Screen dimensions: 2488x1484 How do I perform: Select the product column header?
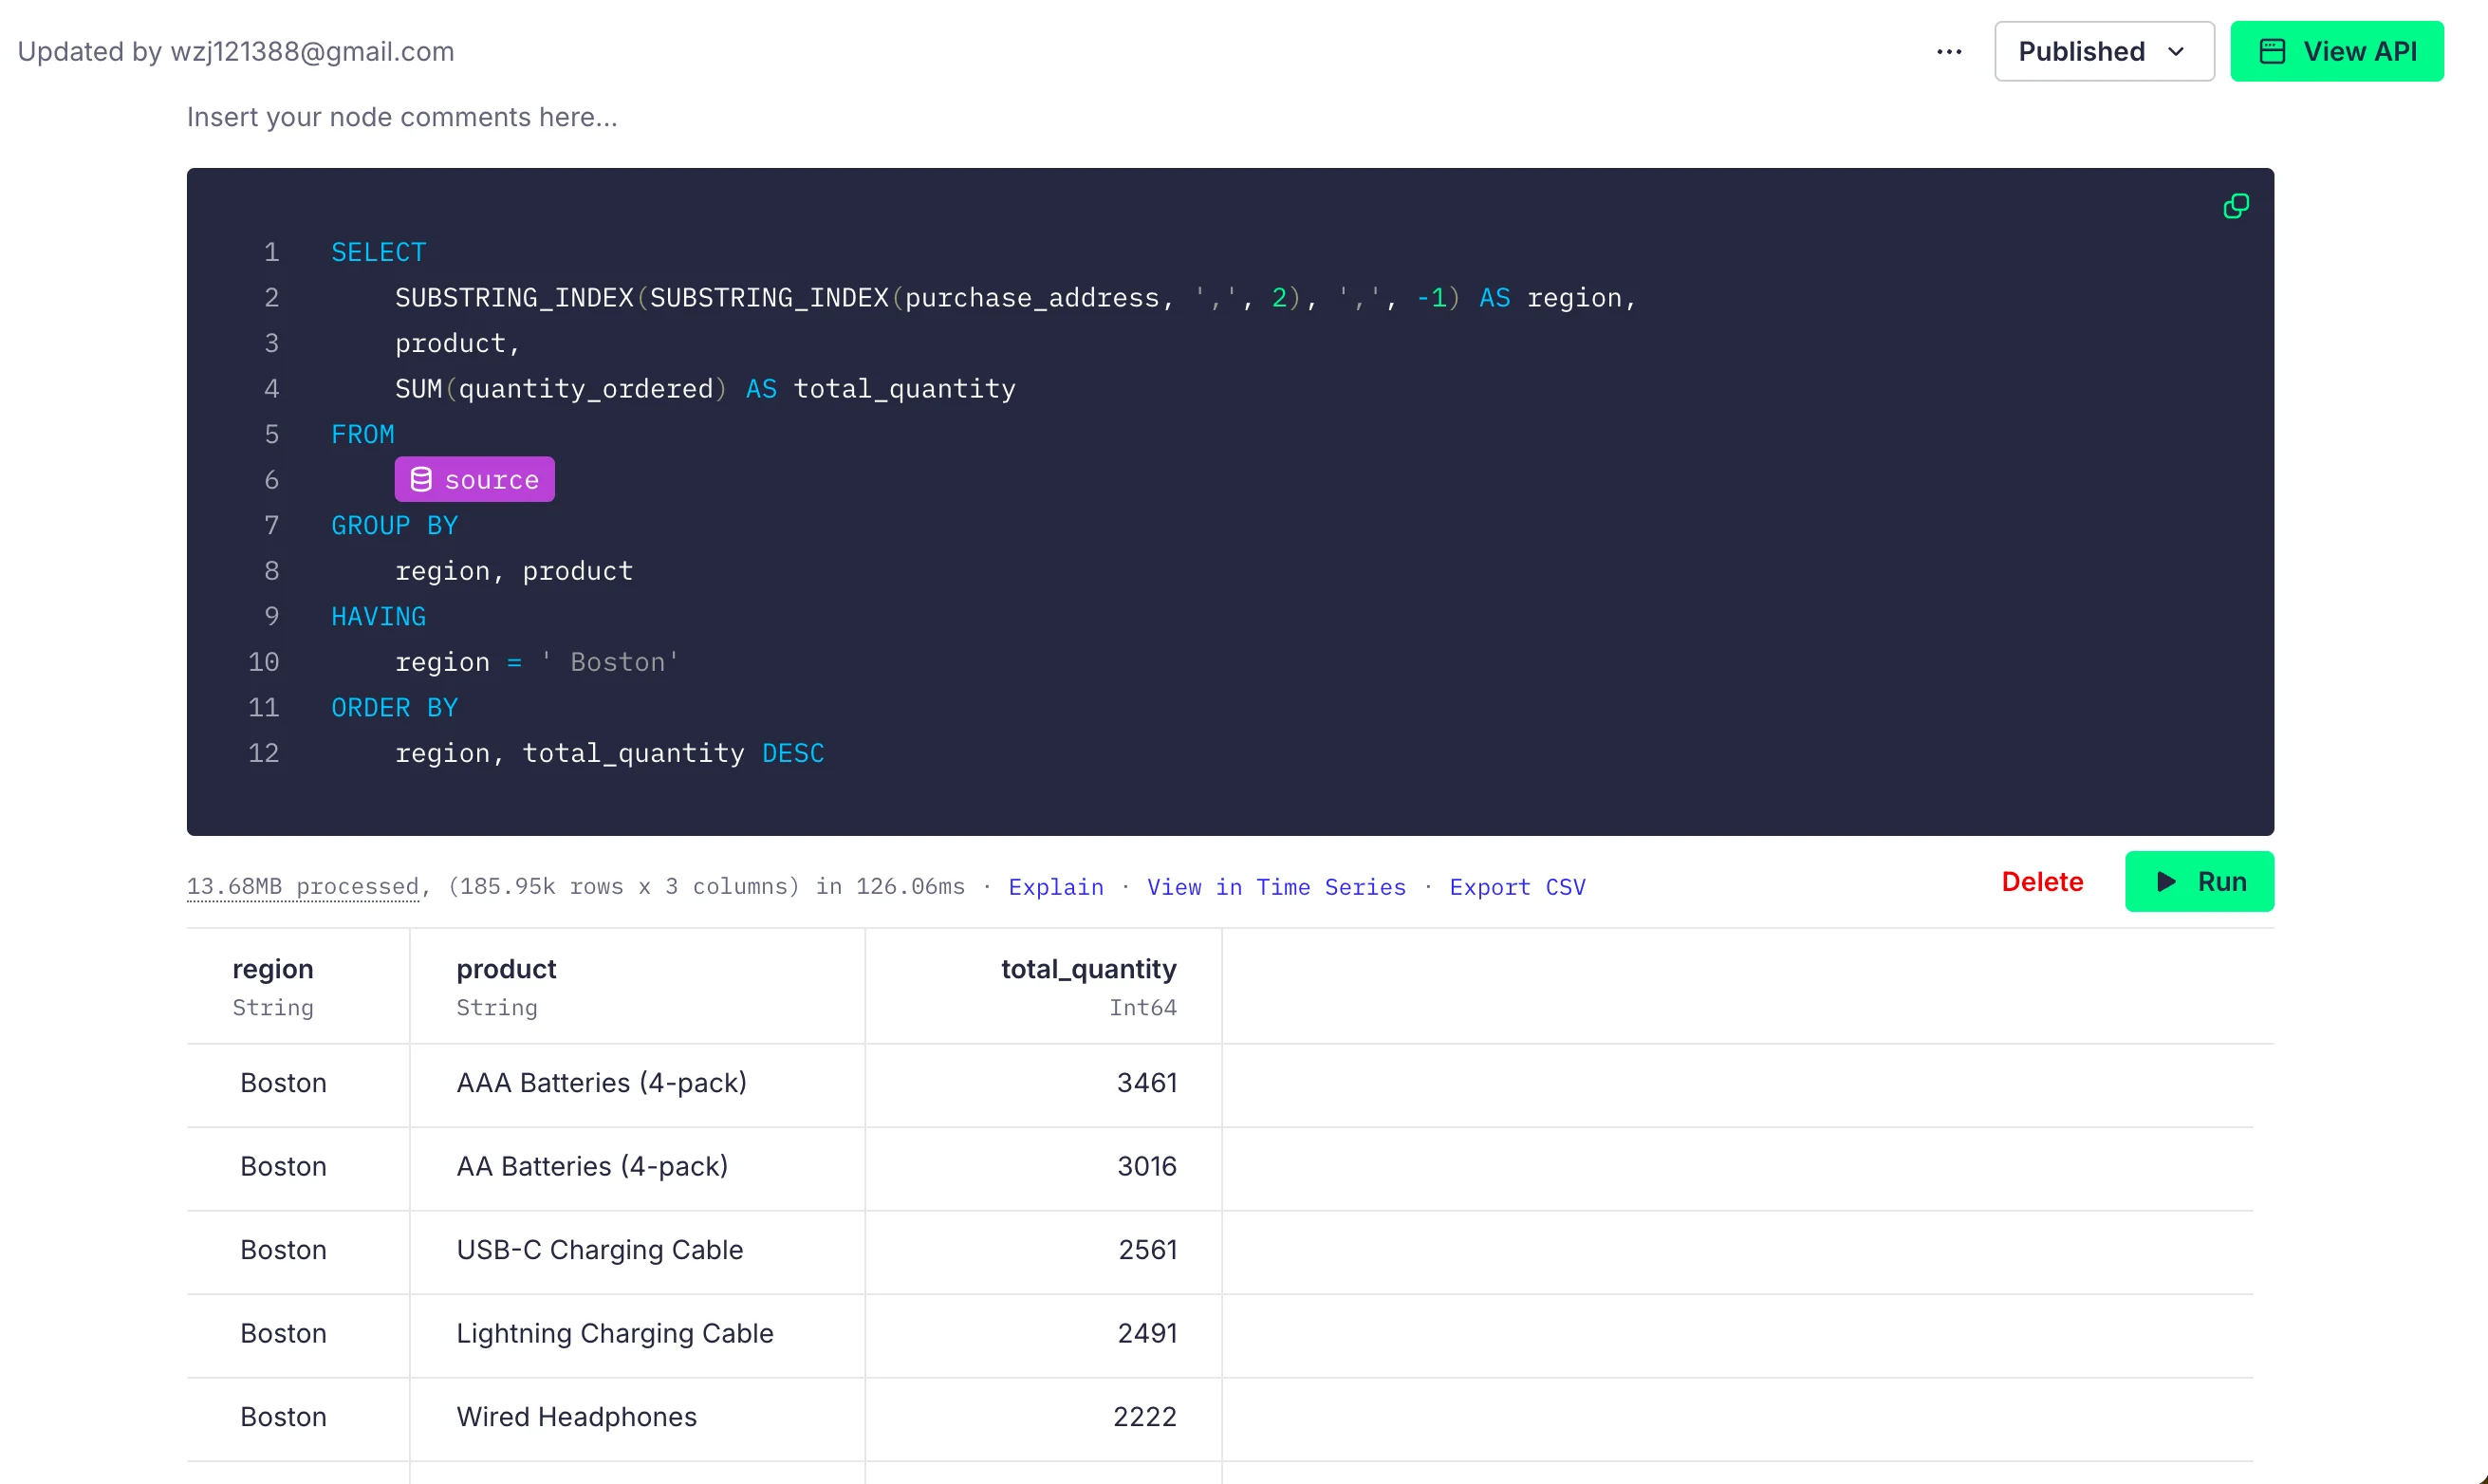pyautogui.click(x=506, y=969)
